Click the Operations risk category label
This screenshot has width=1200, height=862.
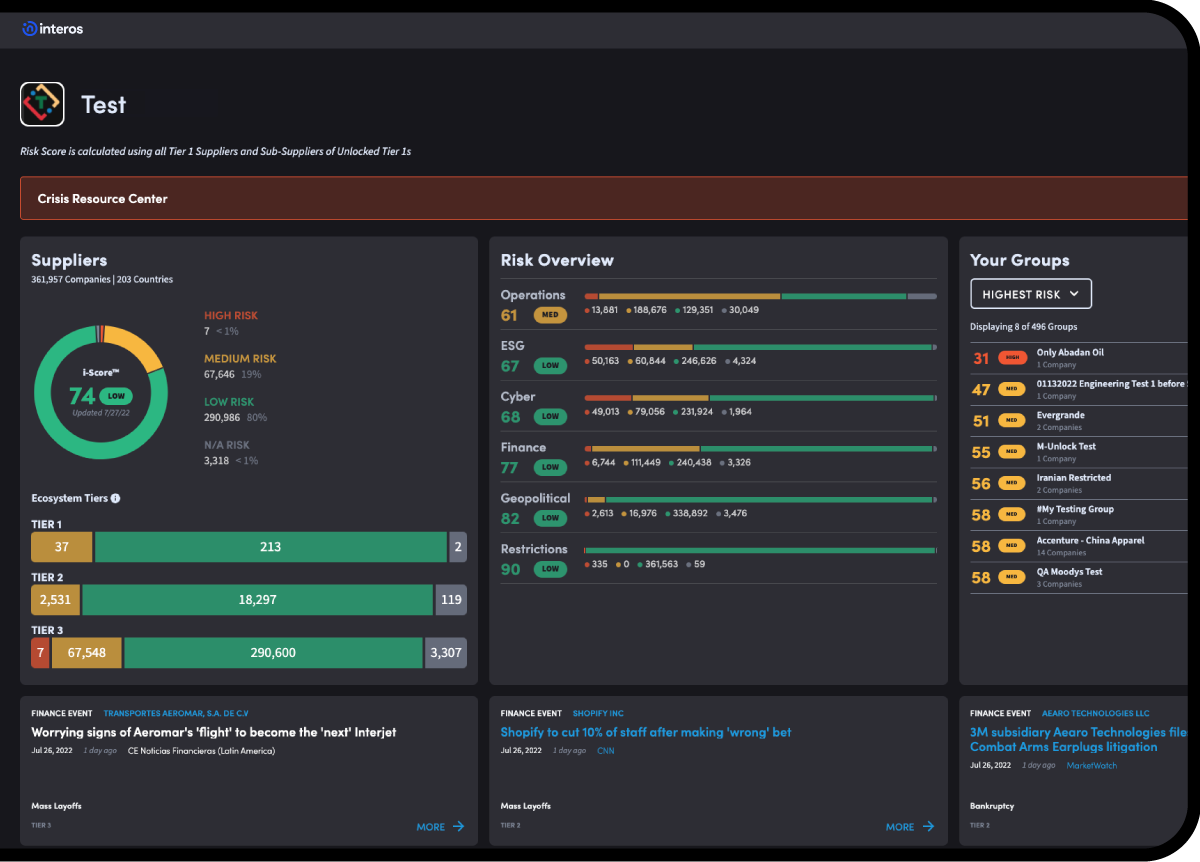(x=533, y=295)
